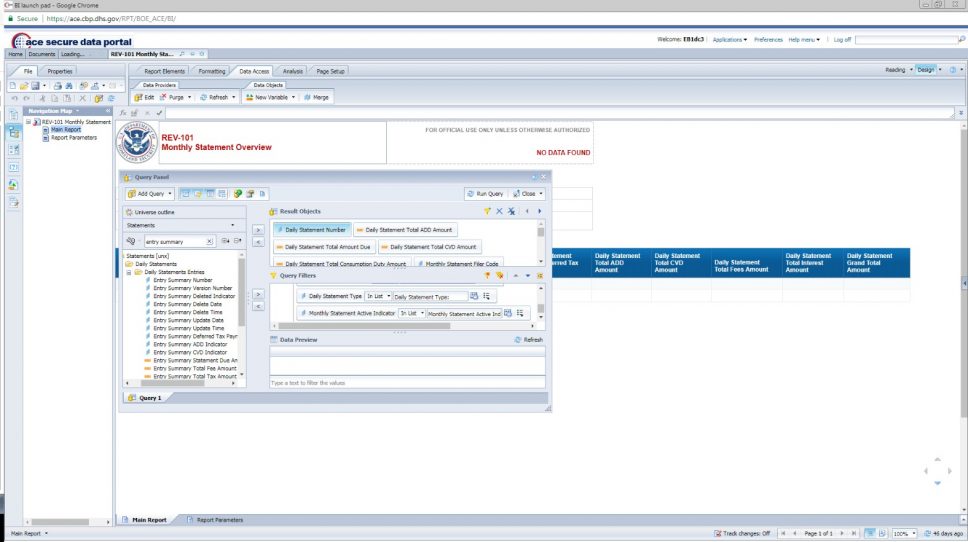Switch to the Analysis ribbon tab

(x=292, y=72)
